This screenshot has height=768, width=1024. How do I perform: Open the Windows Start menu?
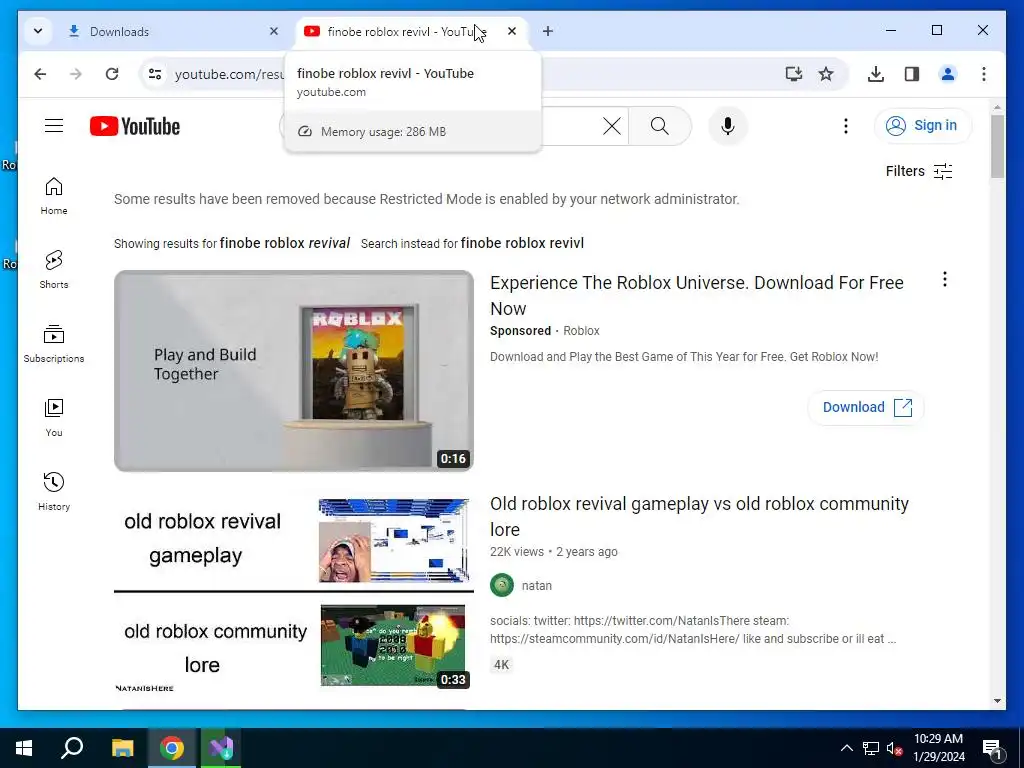pyautogui.click(x=24, y=748)
